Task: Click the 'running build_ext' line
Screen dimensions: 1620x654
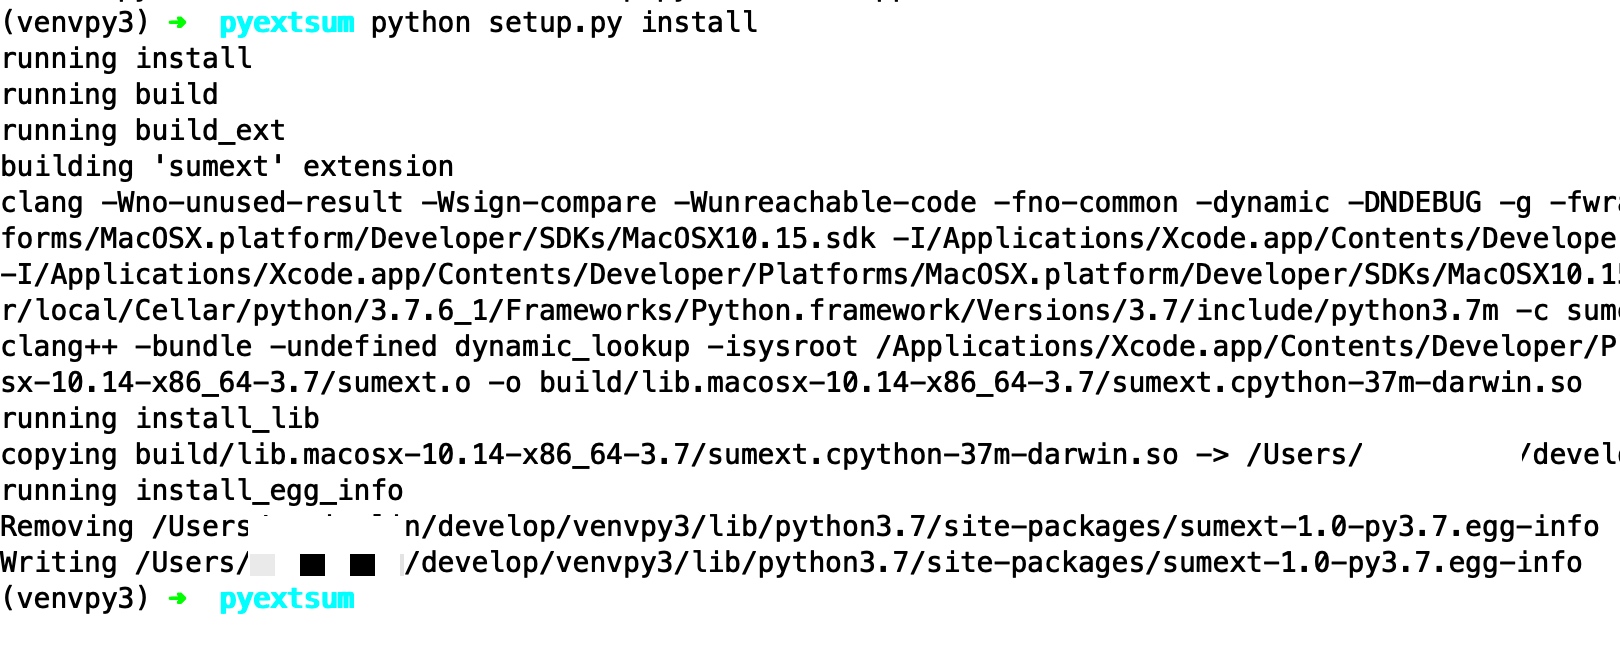Action: 143,131
